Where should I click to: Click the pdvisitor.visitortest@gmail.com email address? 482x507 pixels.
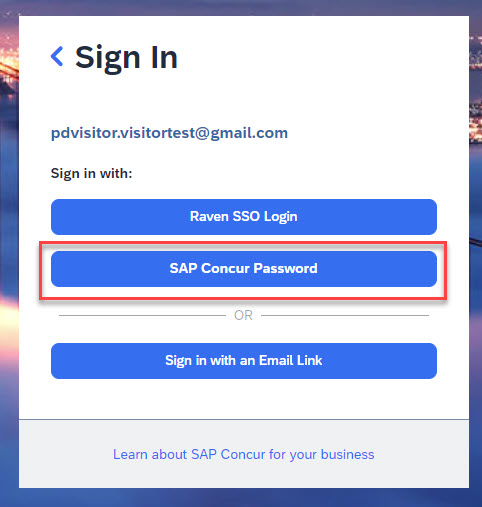(x=169, y=133)
